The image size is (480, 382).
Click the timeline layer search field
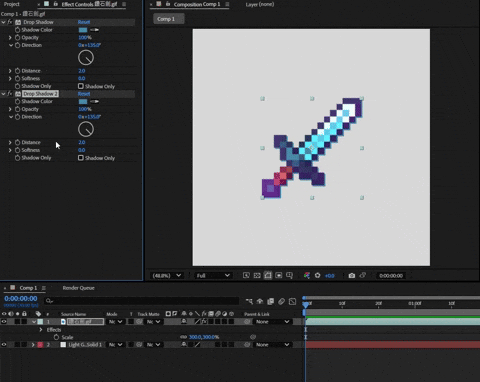click(142, 301)
